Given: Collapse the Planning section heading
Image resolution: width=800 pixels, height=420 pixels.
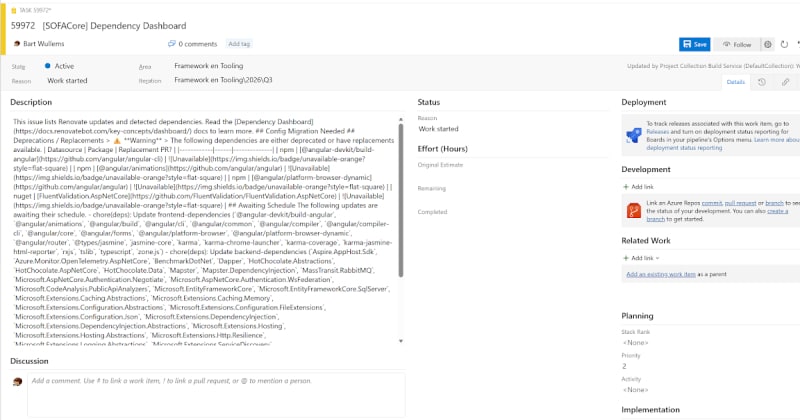Looking at the screenshot, I should point(637,316).
